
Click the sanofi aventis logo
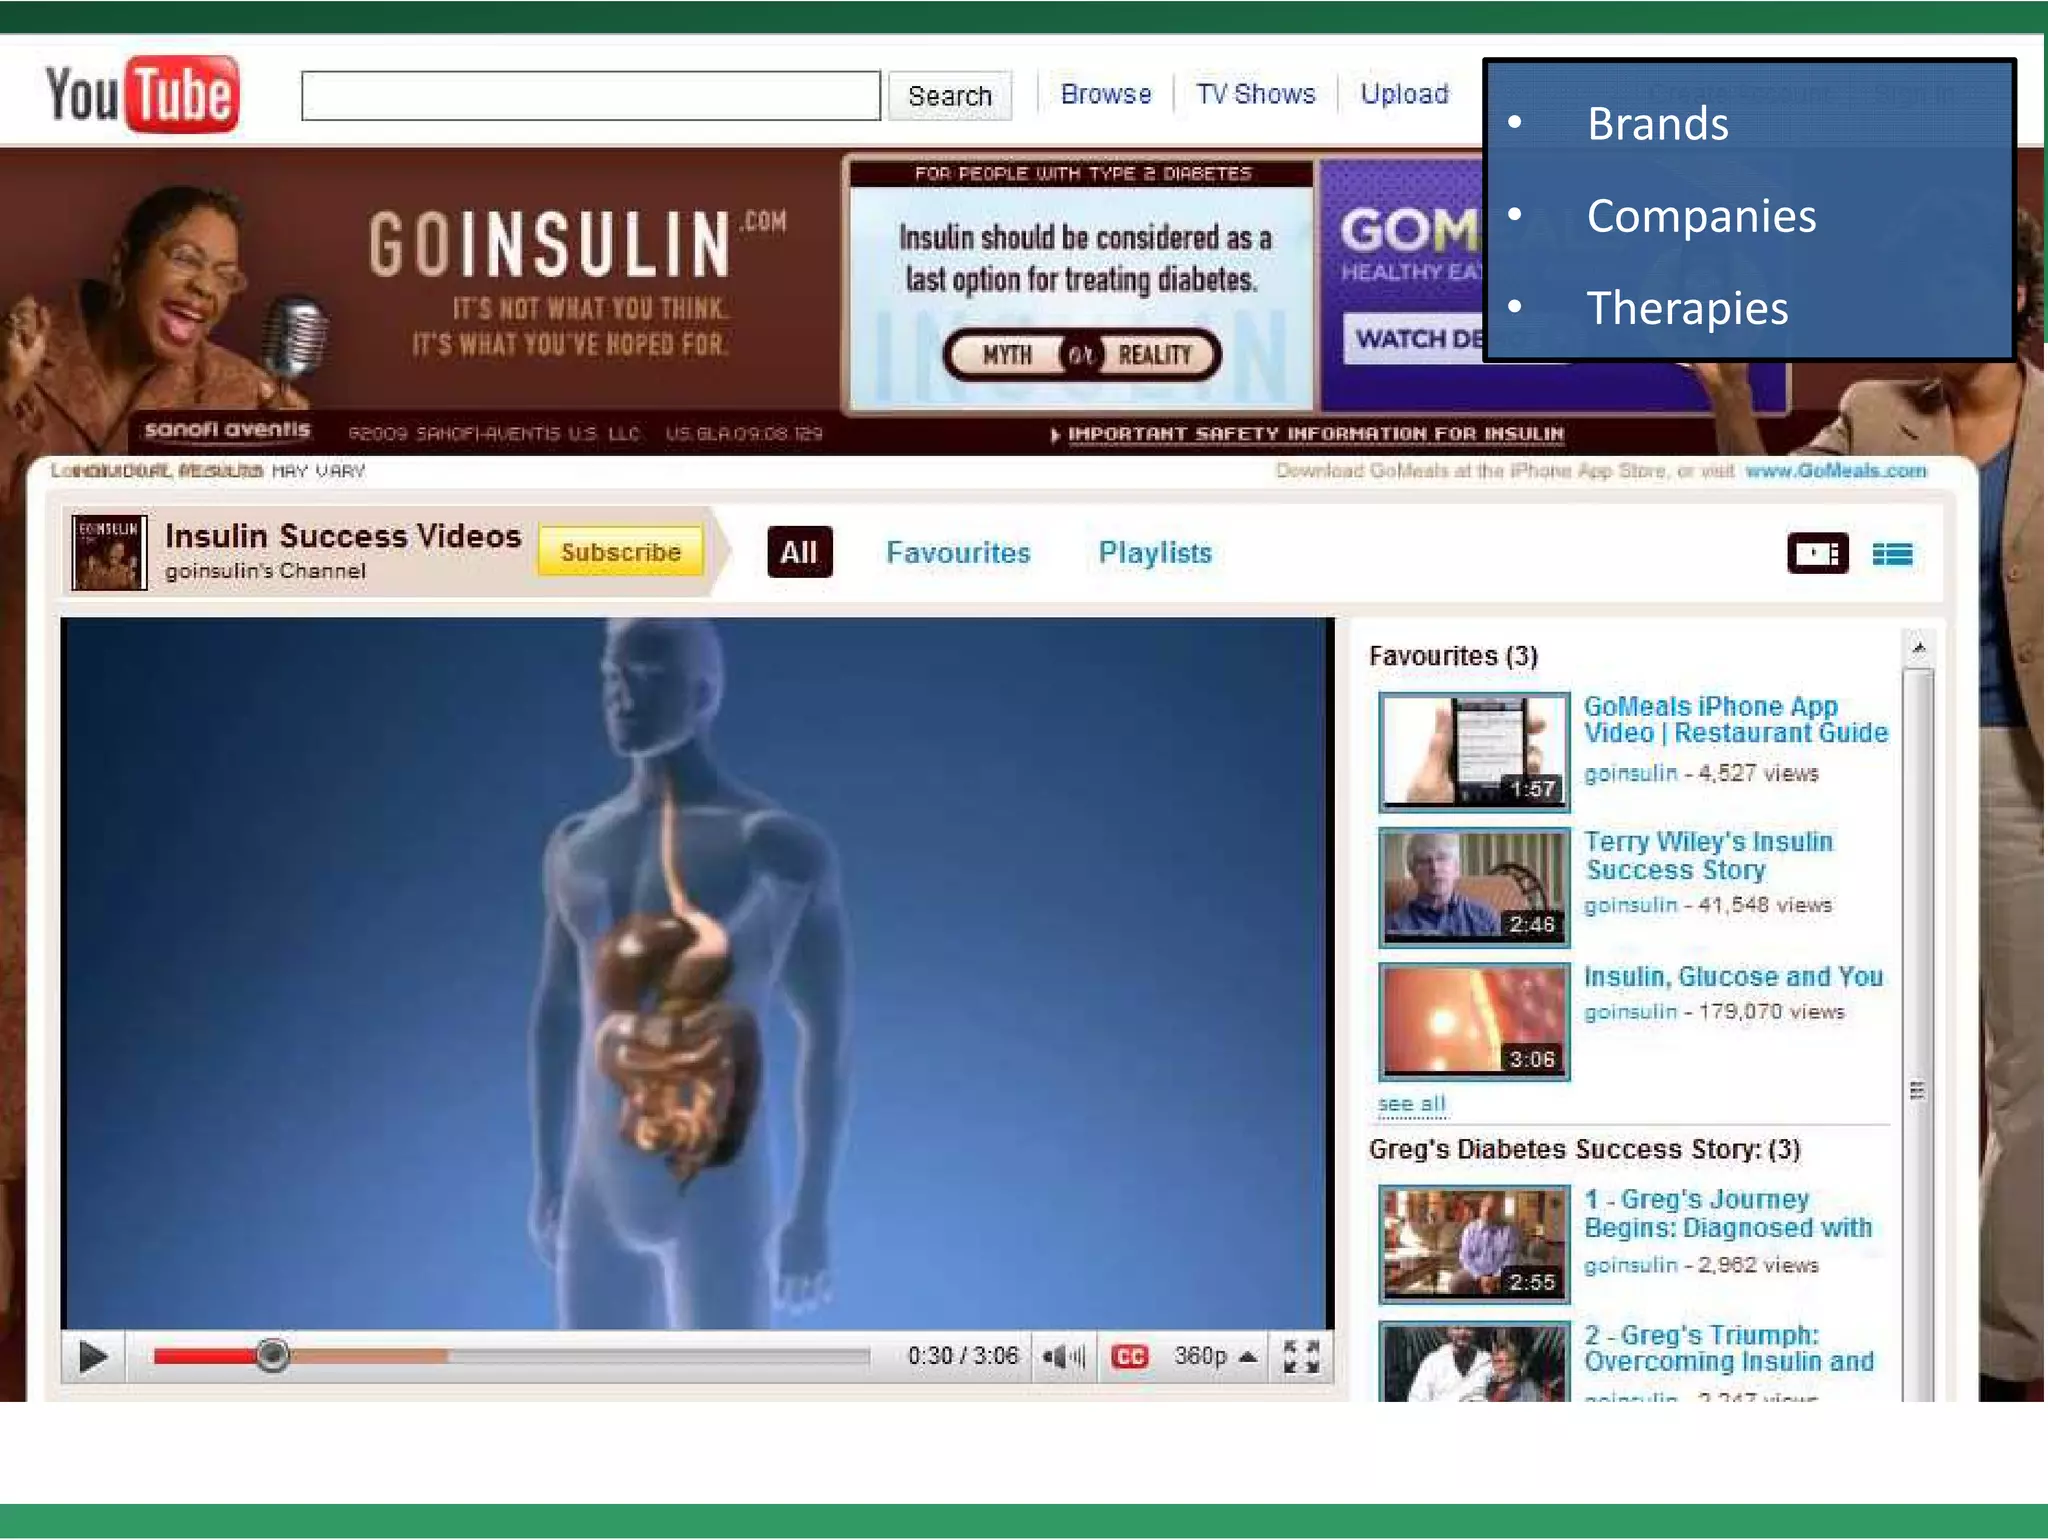[227, 430]
